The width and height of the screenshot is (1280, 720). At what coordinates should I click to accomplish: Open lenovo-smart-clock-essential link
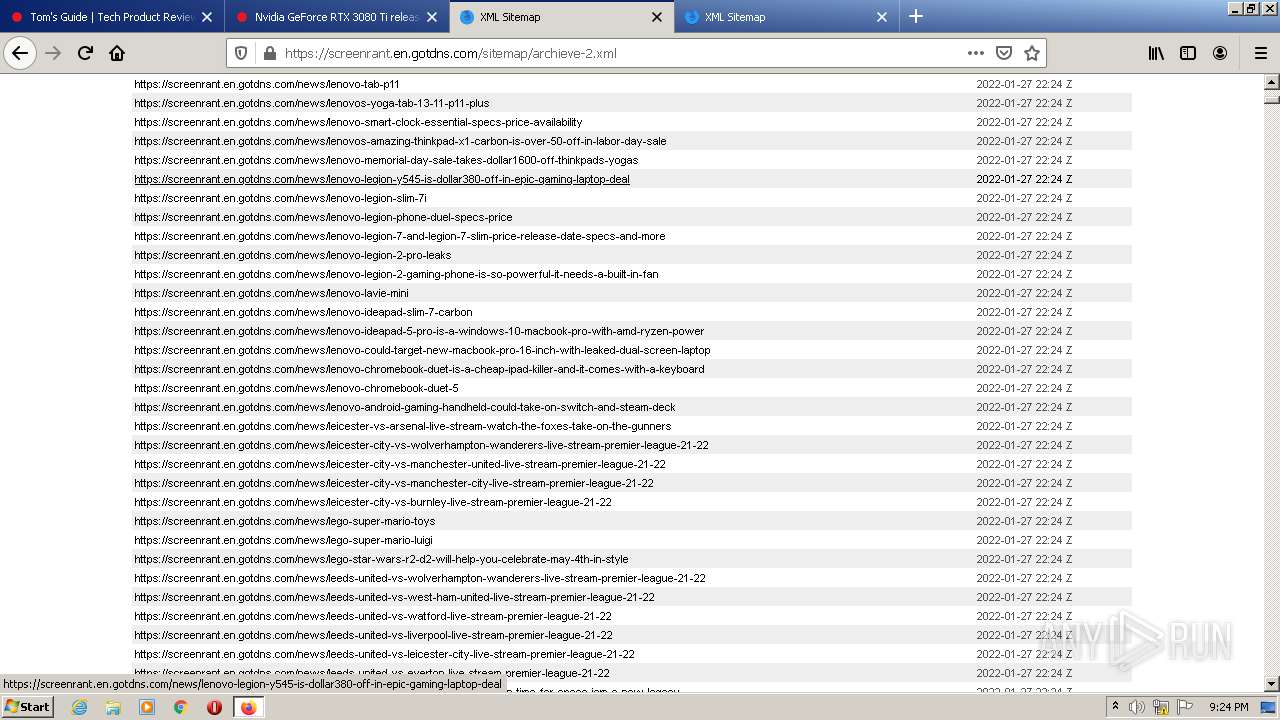coord(358,122)
